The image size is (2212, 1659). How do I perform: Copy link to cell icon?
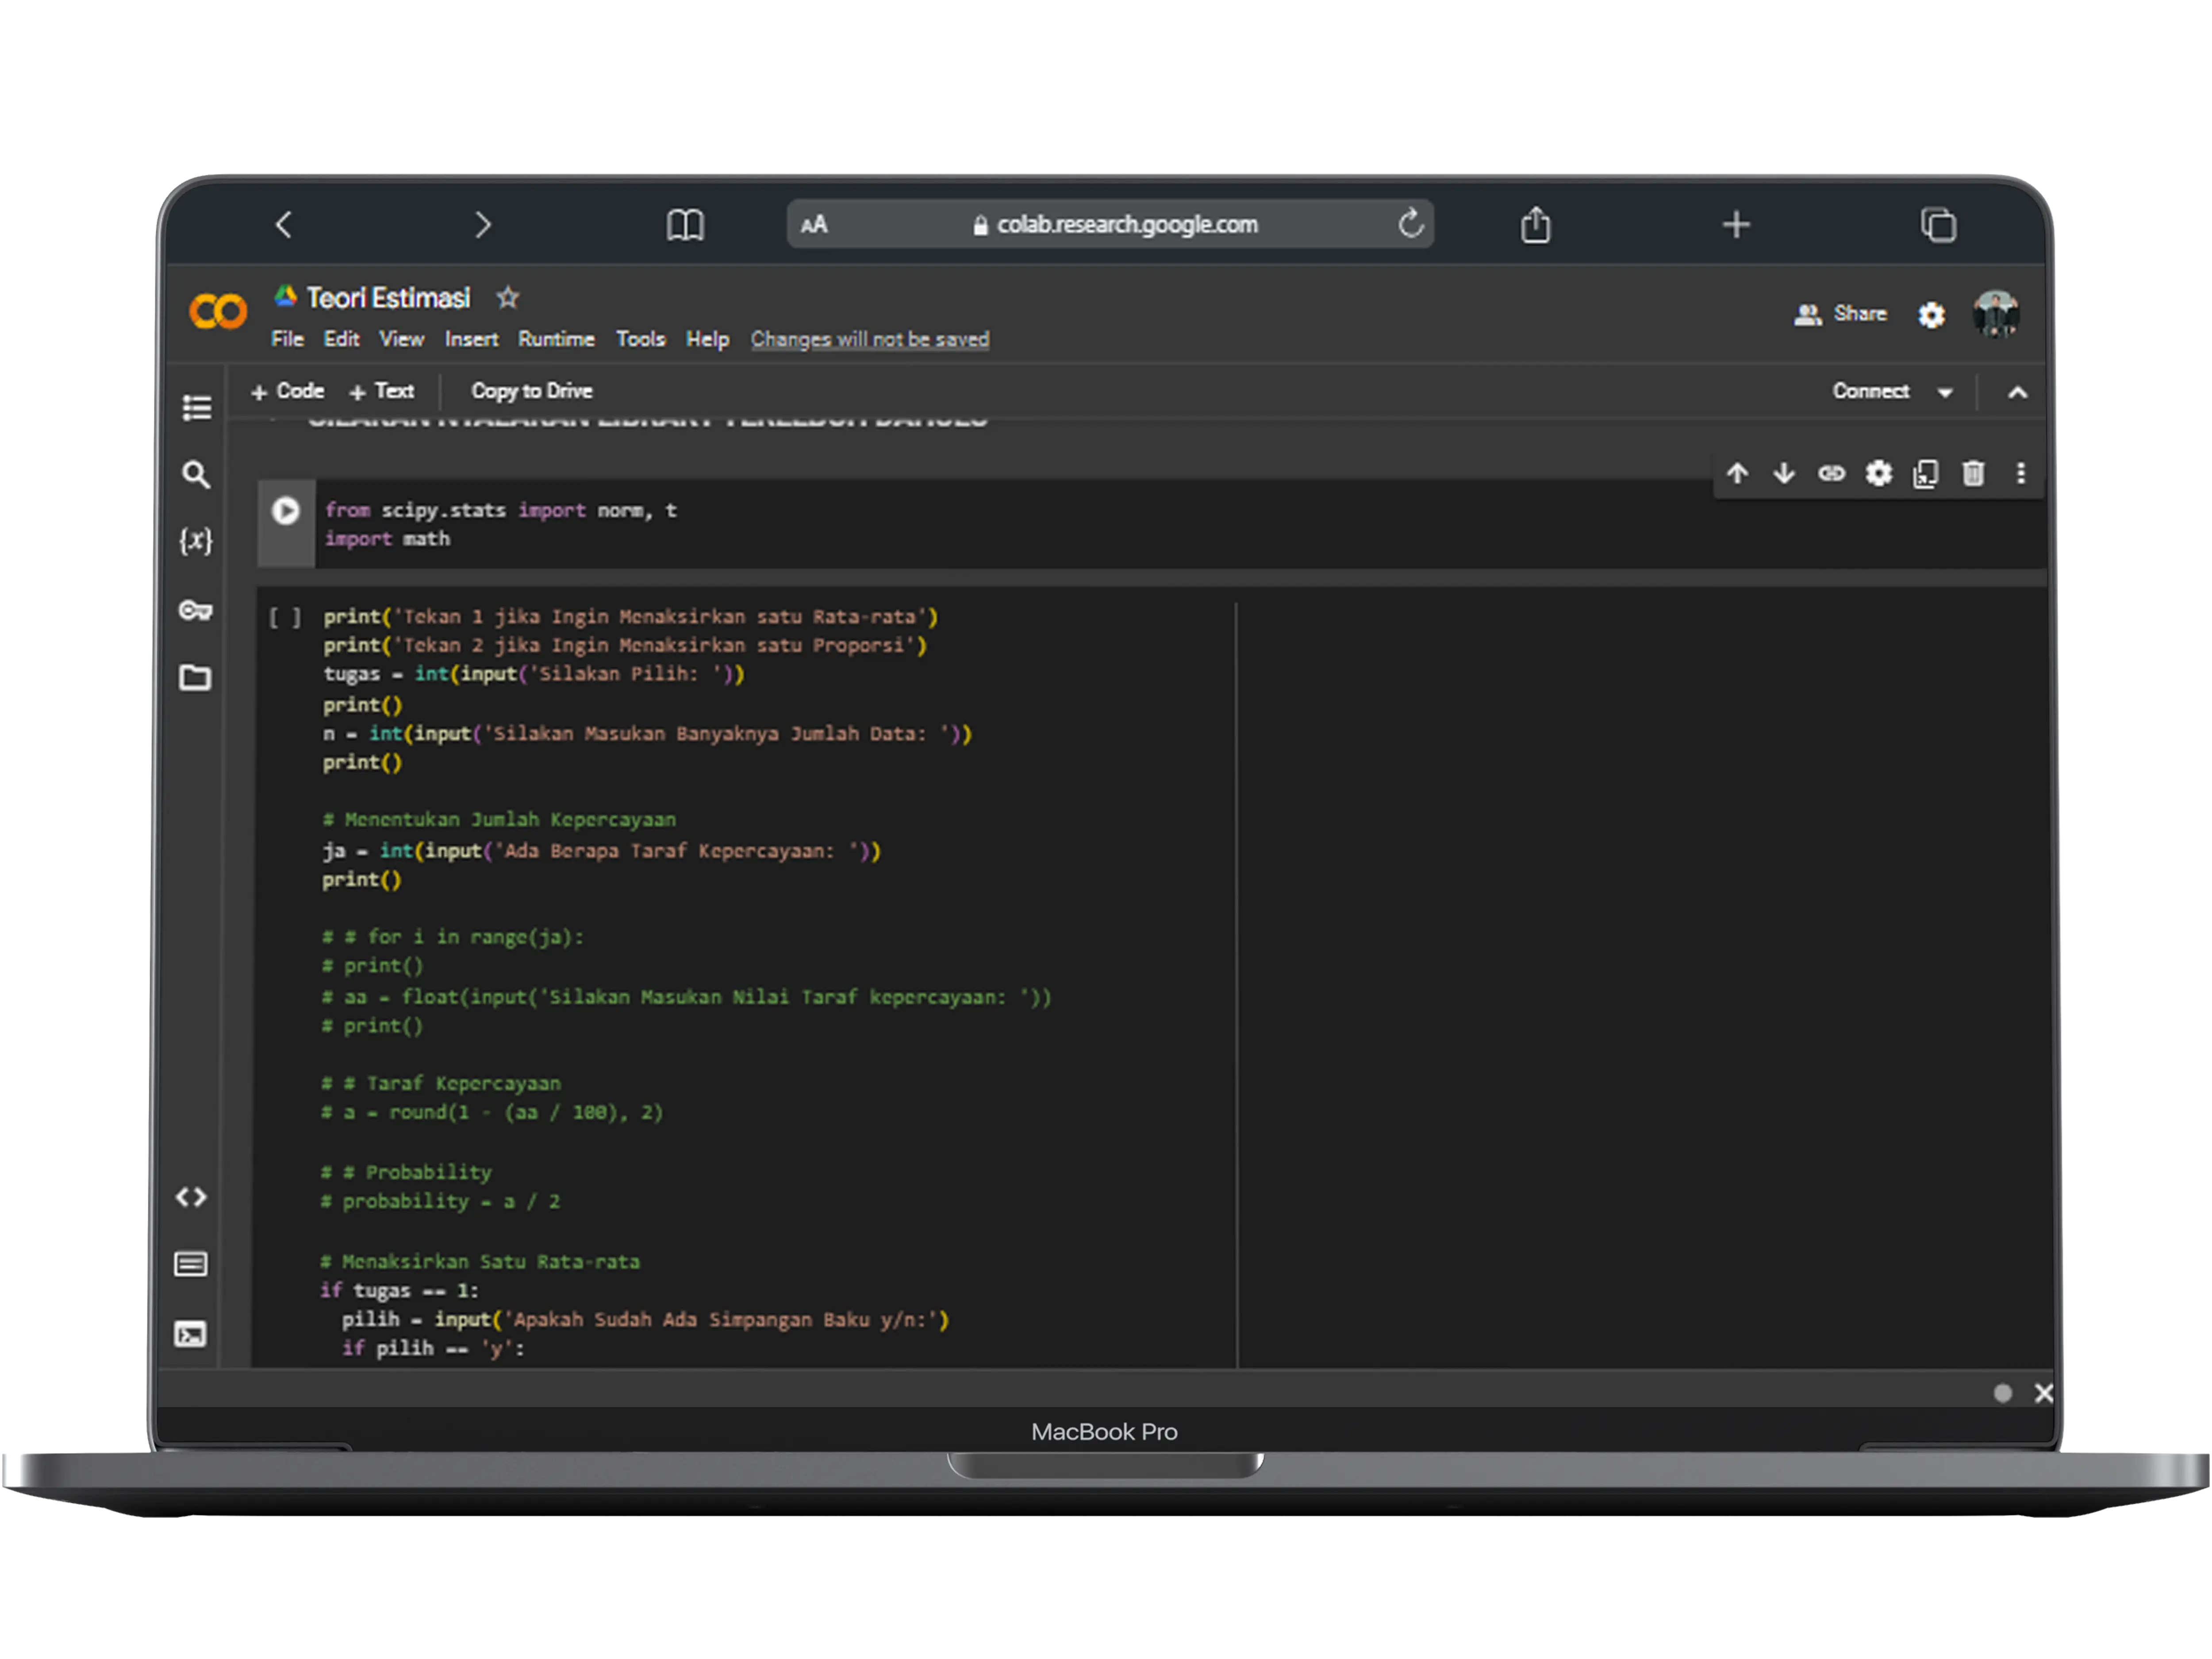[1831, 473]
